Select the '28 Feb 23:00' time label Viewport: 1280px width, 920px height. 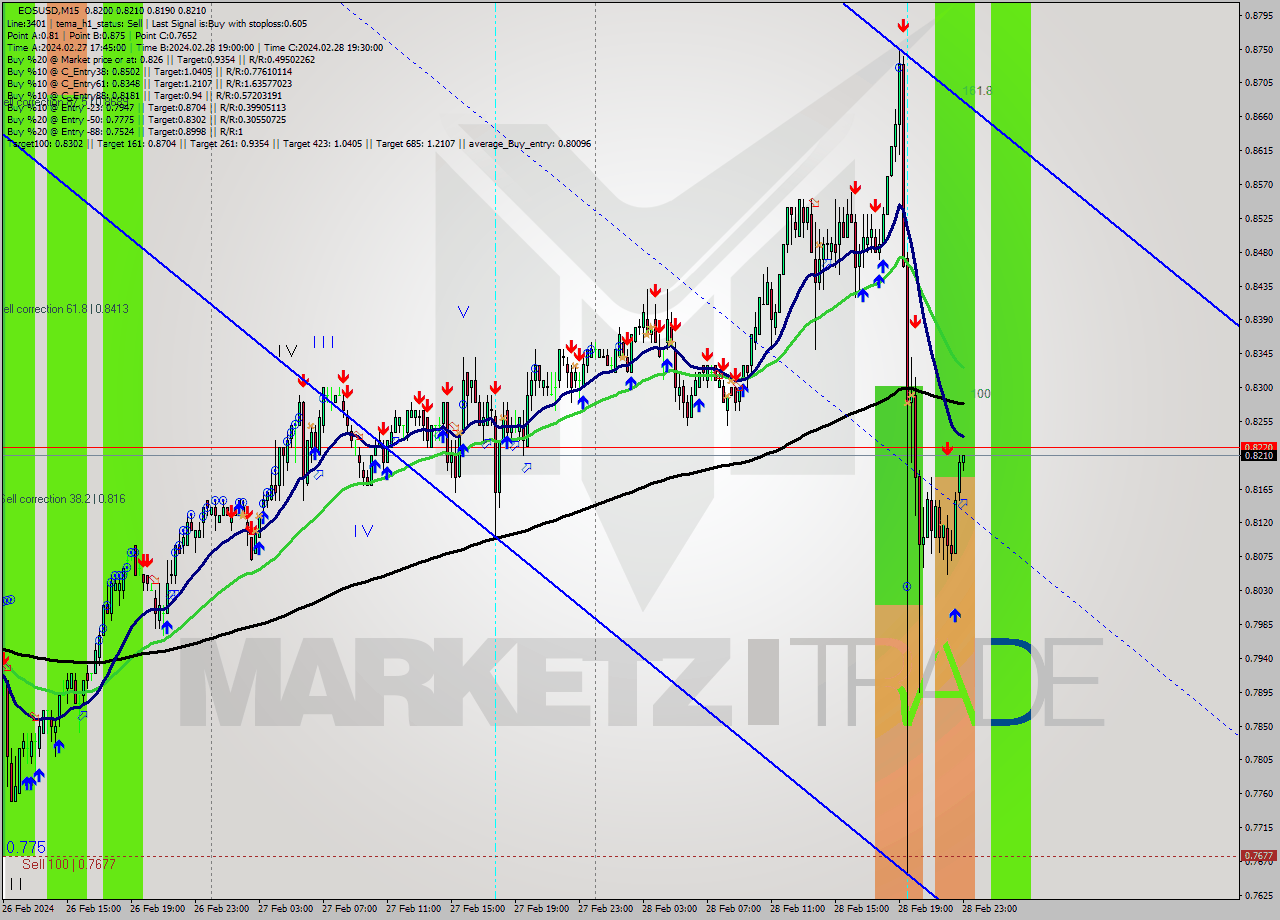point(989,909)
